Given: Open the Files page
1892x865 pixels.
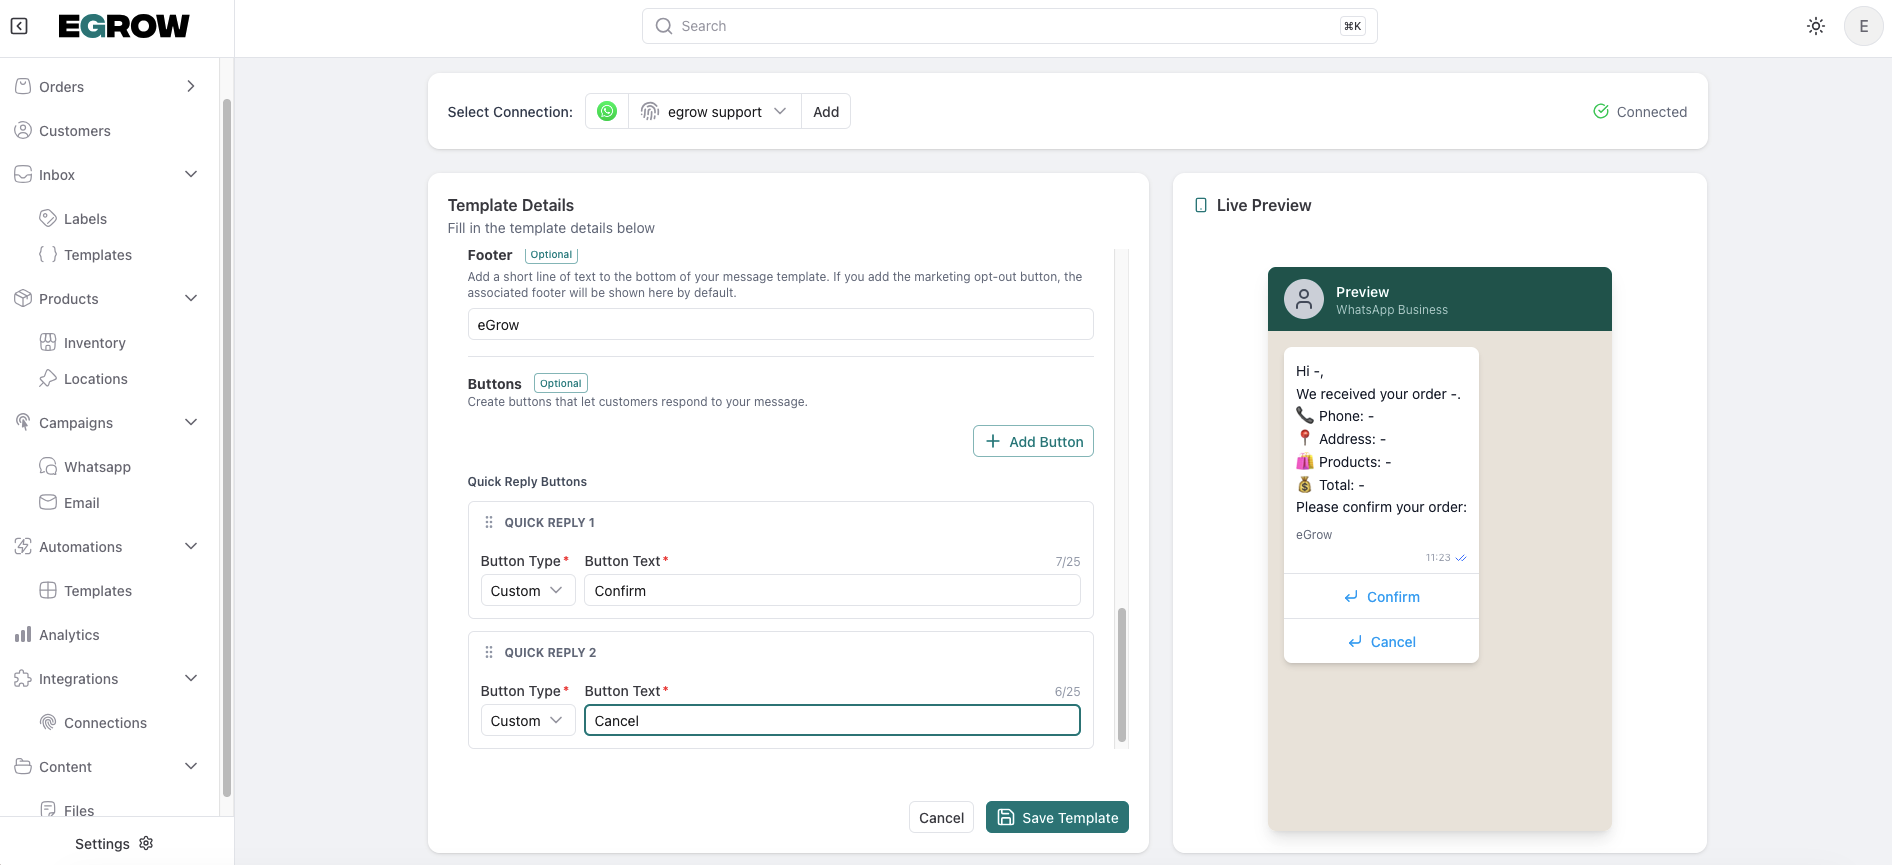Looking at the screenshot, I should pyautogui.click(x=79, y=810).
